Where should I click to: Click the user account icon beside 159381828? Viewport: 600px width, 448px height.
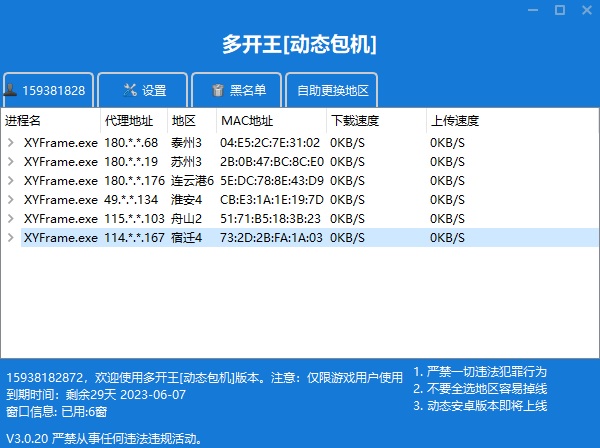11,90
